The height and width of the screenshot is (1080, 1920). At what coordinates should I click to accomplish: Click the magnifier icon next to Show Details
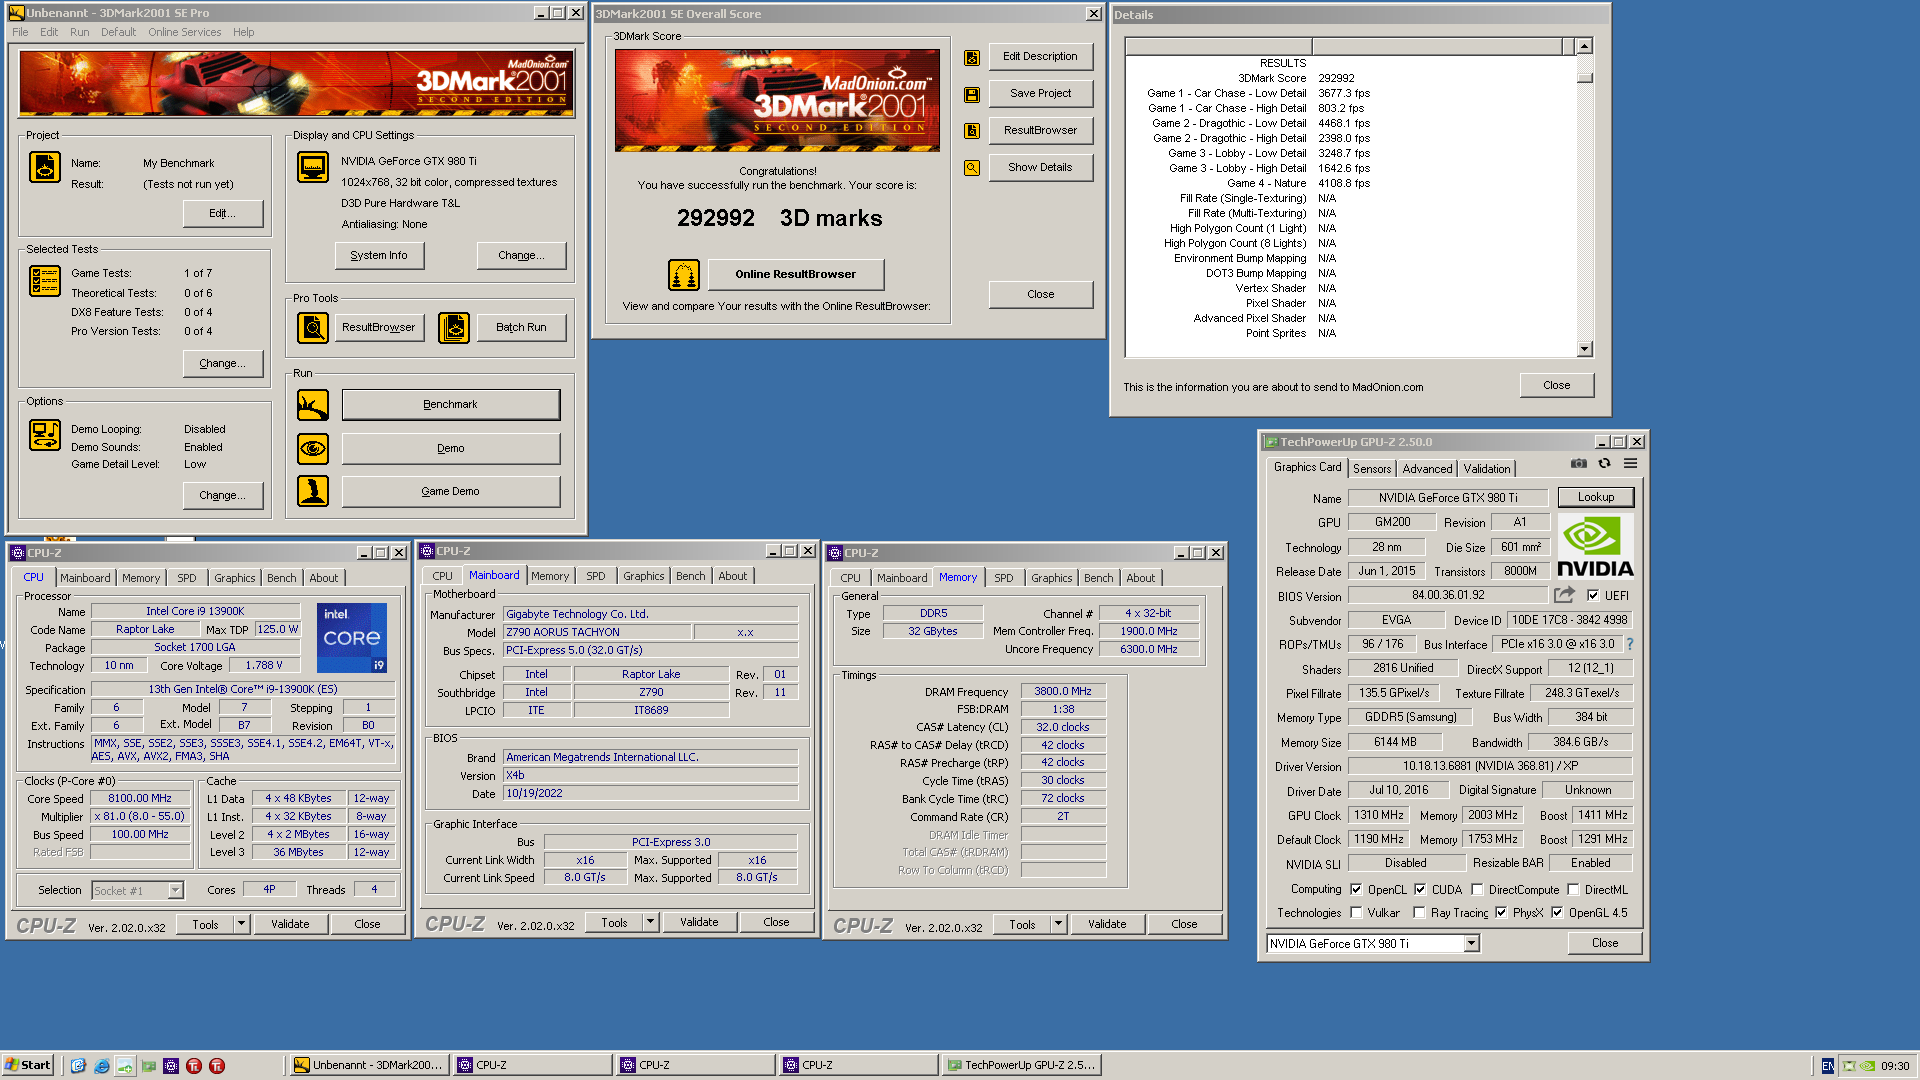coord(972,168)
